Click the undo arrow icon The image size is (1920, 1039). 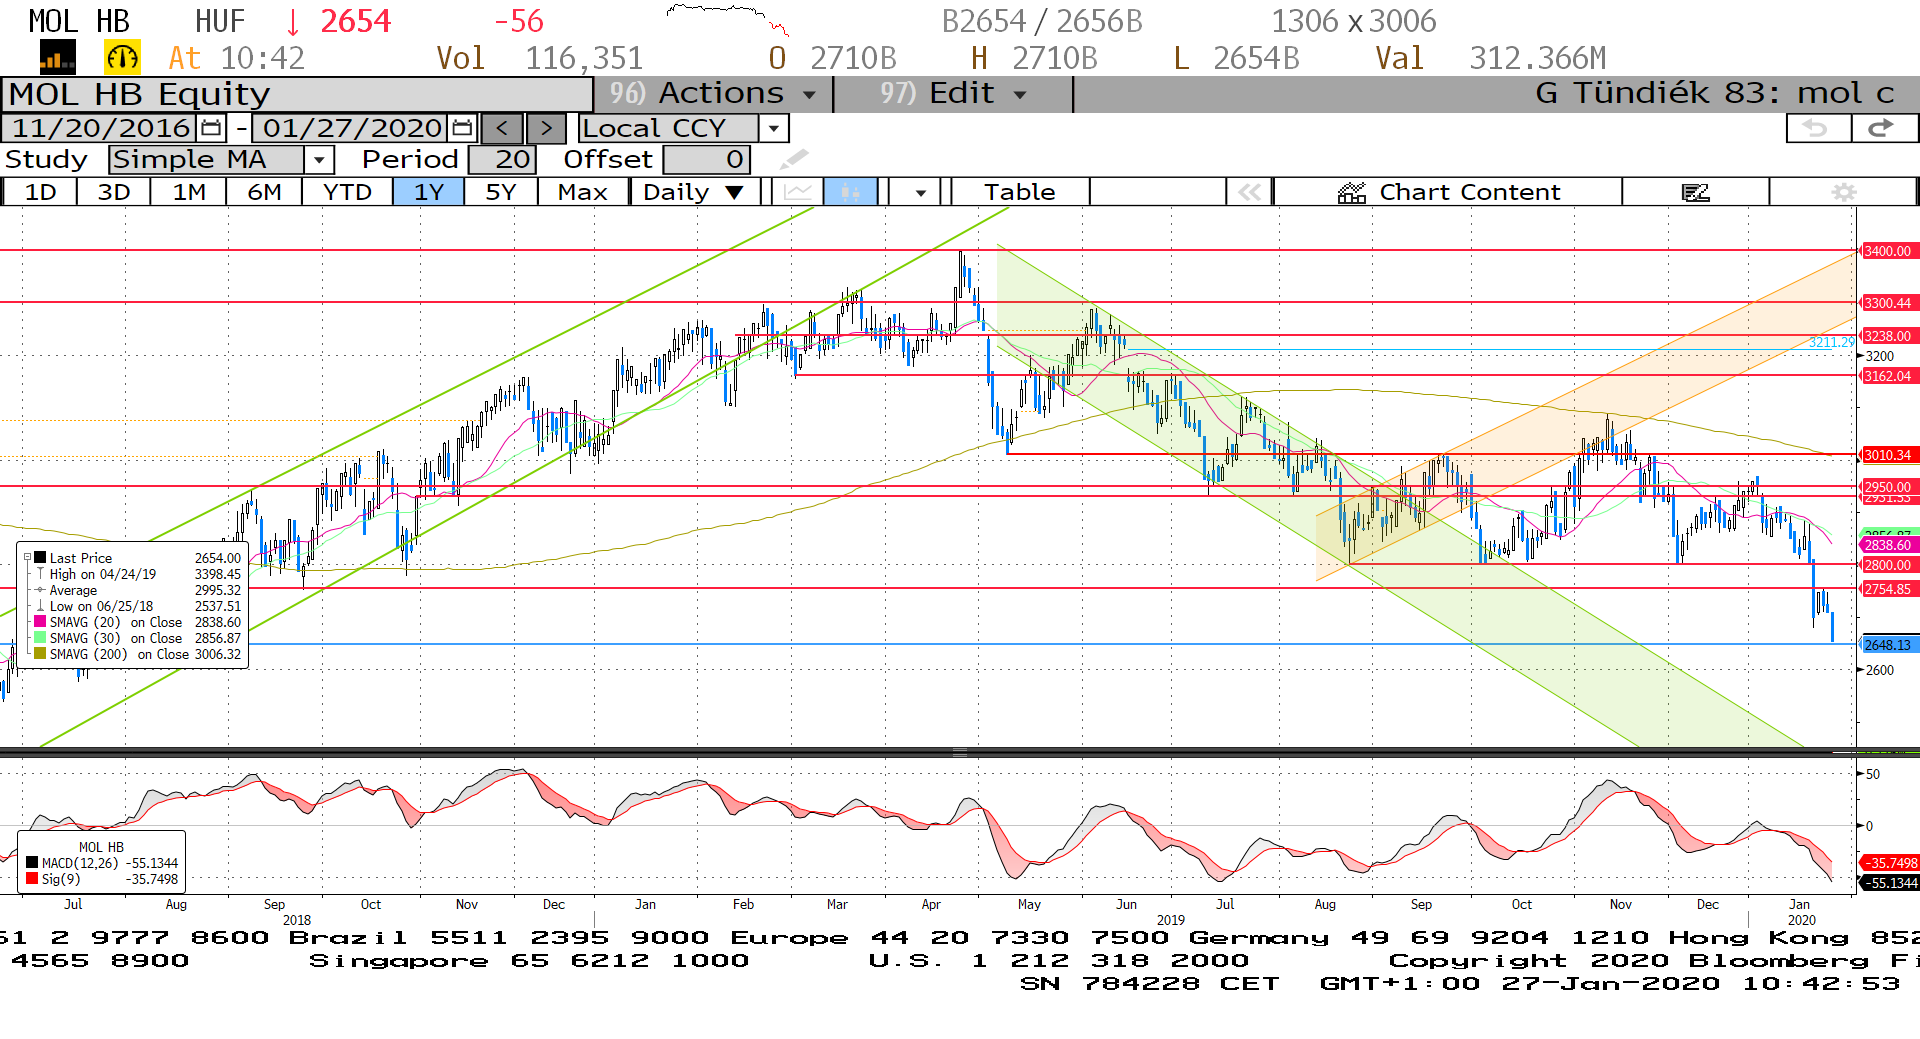tap(1816, 128)
